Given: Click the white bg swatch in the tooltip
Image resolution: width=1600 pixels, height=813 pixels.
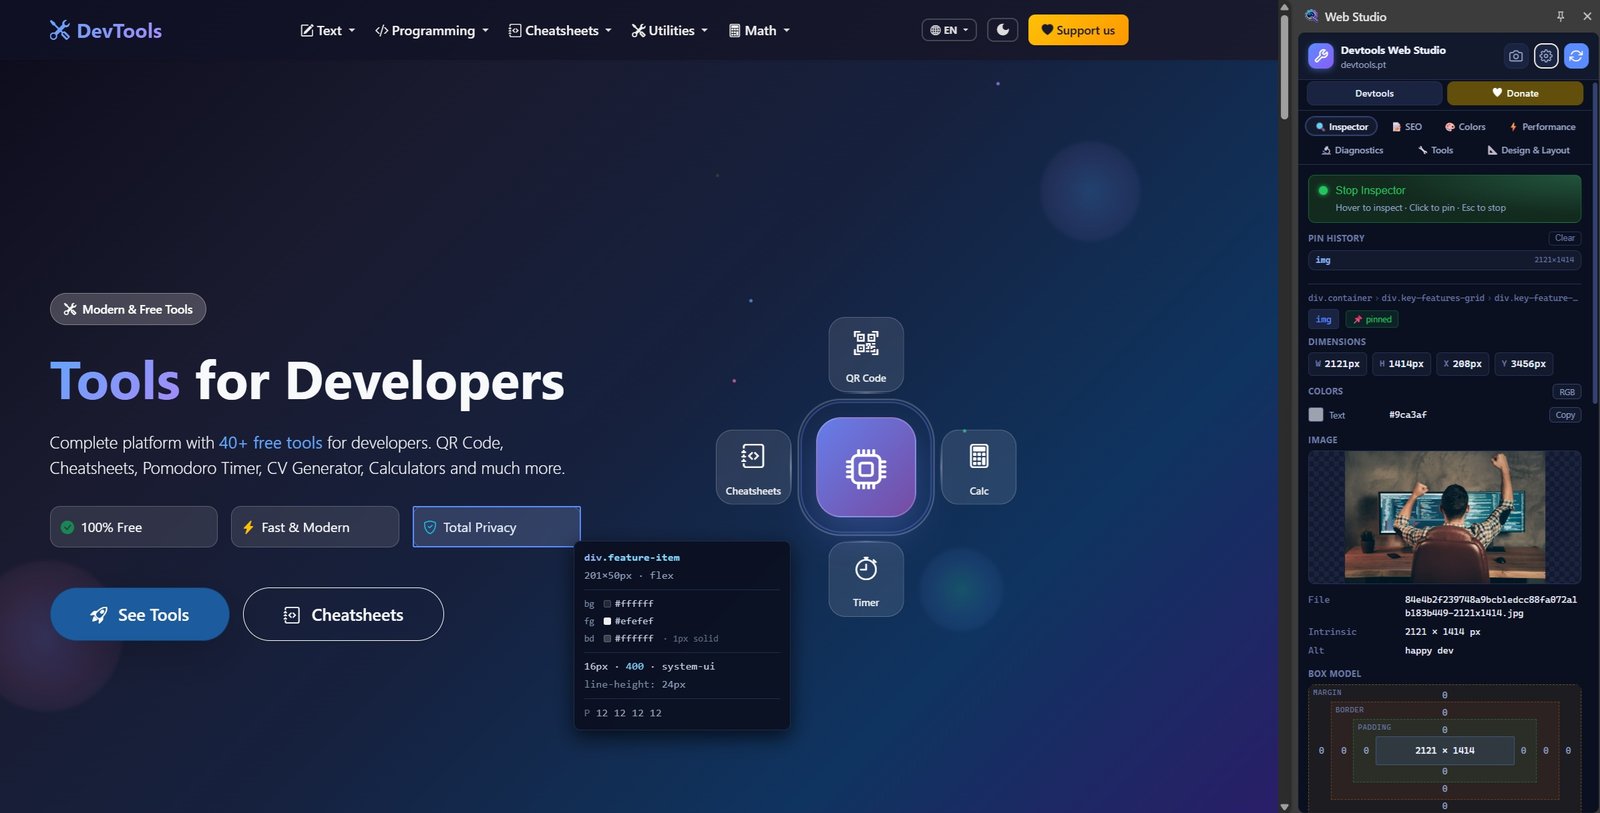Looking at the screenshot, I should [x=607, y=604].
